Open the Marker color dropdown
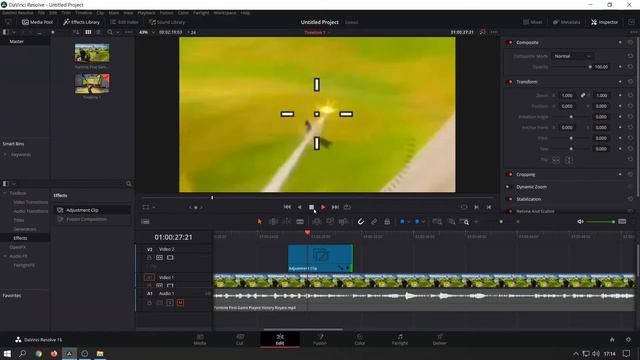The height and width of the screenshot is (360, 640). (x=423, y=222)
